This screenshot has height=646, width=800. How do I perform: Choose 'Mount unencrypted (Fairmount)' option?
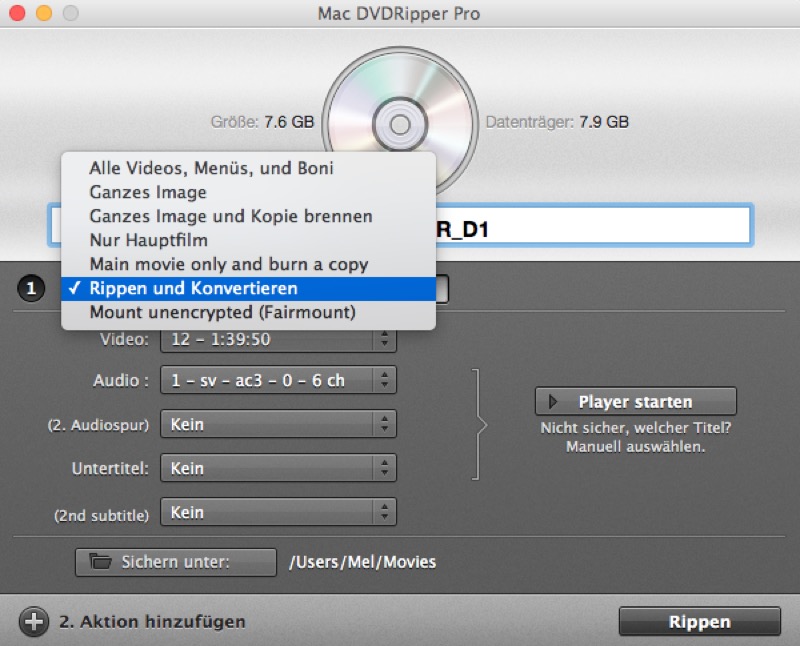(x=222, y=312)
